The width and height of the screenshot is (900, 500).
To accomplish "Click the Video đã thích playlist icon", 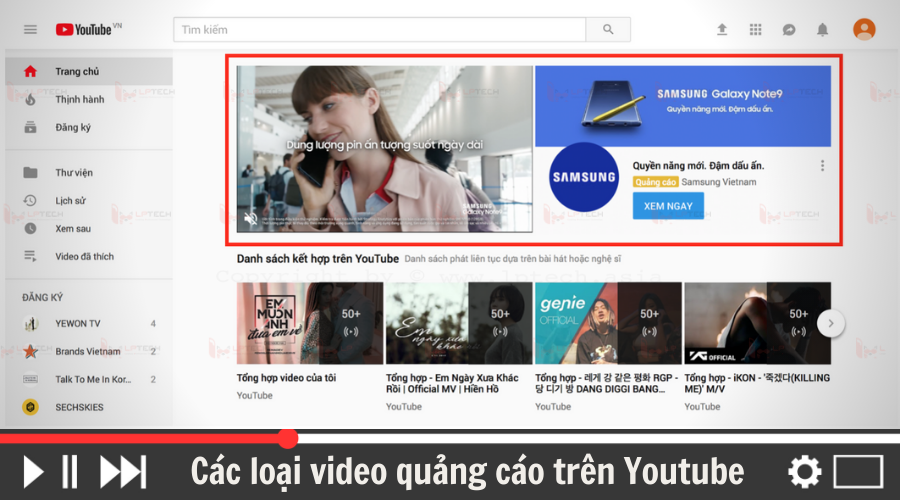I will pos(30,256).
